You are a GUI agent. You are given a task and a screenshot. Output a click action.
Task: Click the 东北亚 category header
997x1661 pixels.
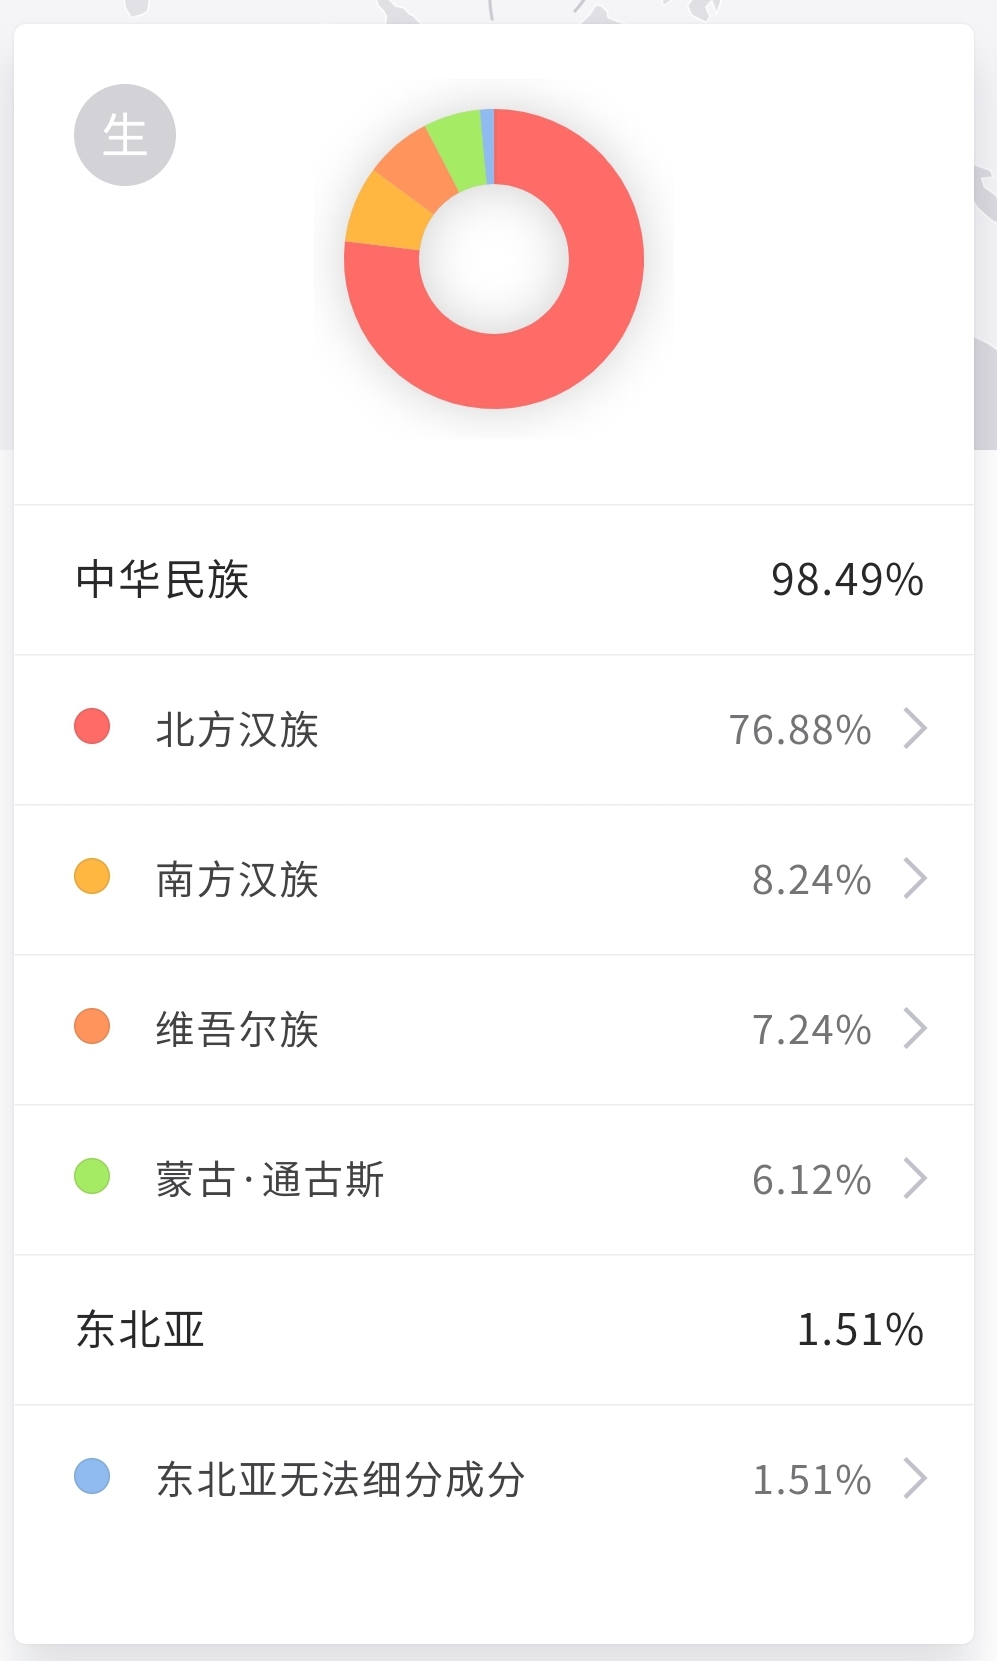point(140,1330)
